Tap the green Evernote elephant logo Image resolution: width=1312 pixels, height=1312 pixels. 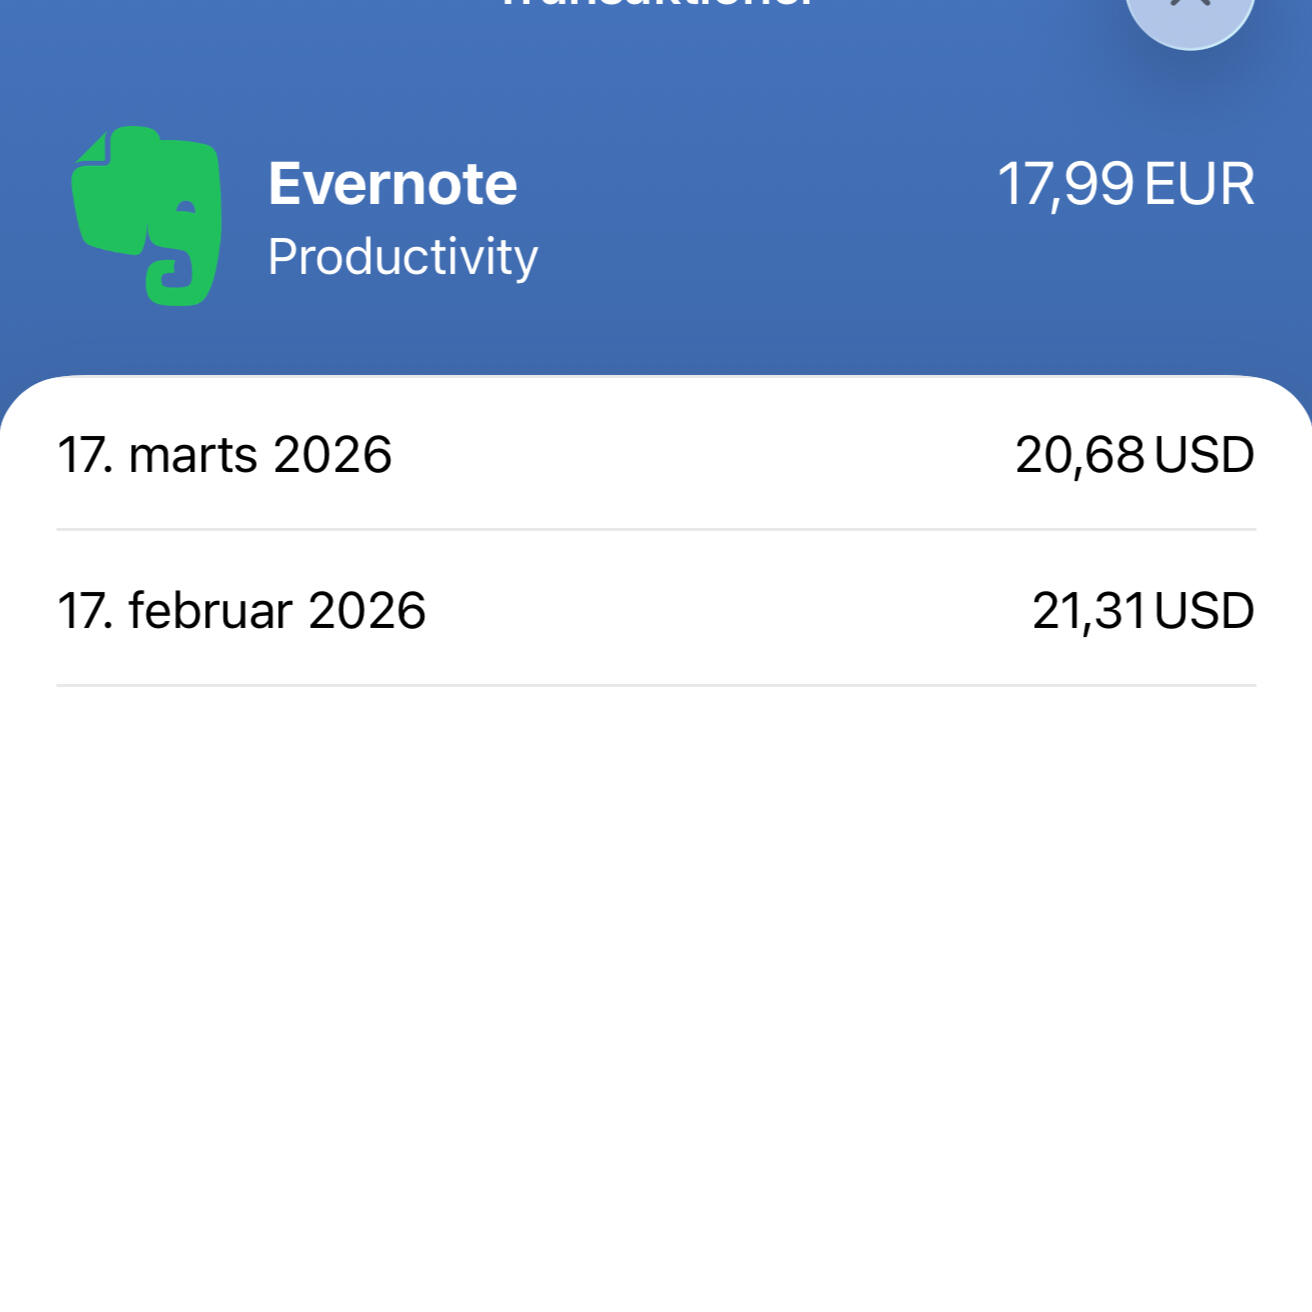coord(147,215)
